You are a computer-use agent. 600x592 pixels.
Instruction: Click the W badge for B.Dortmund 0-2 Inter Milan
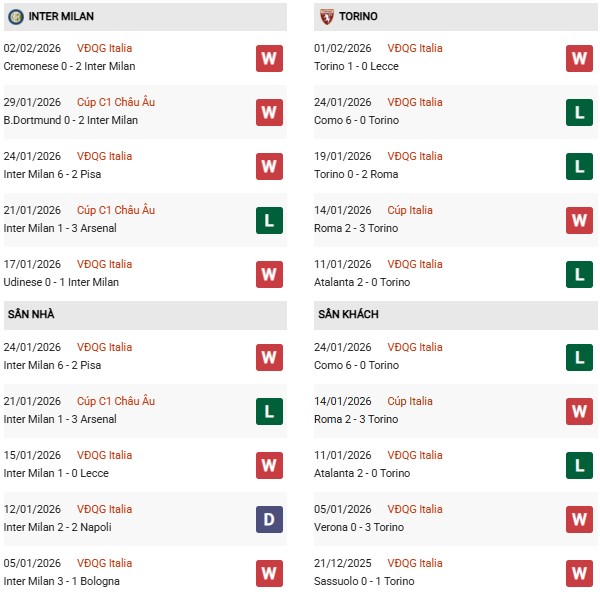268,112
